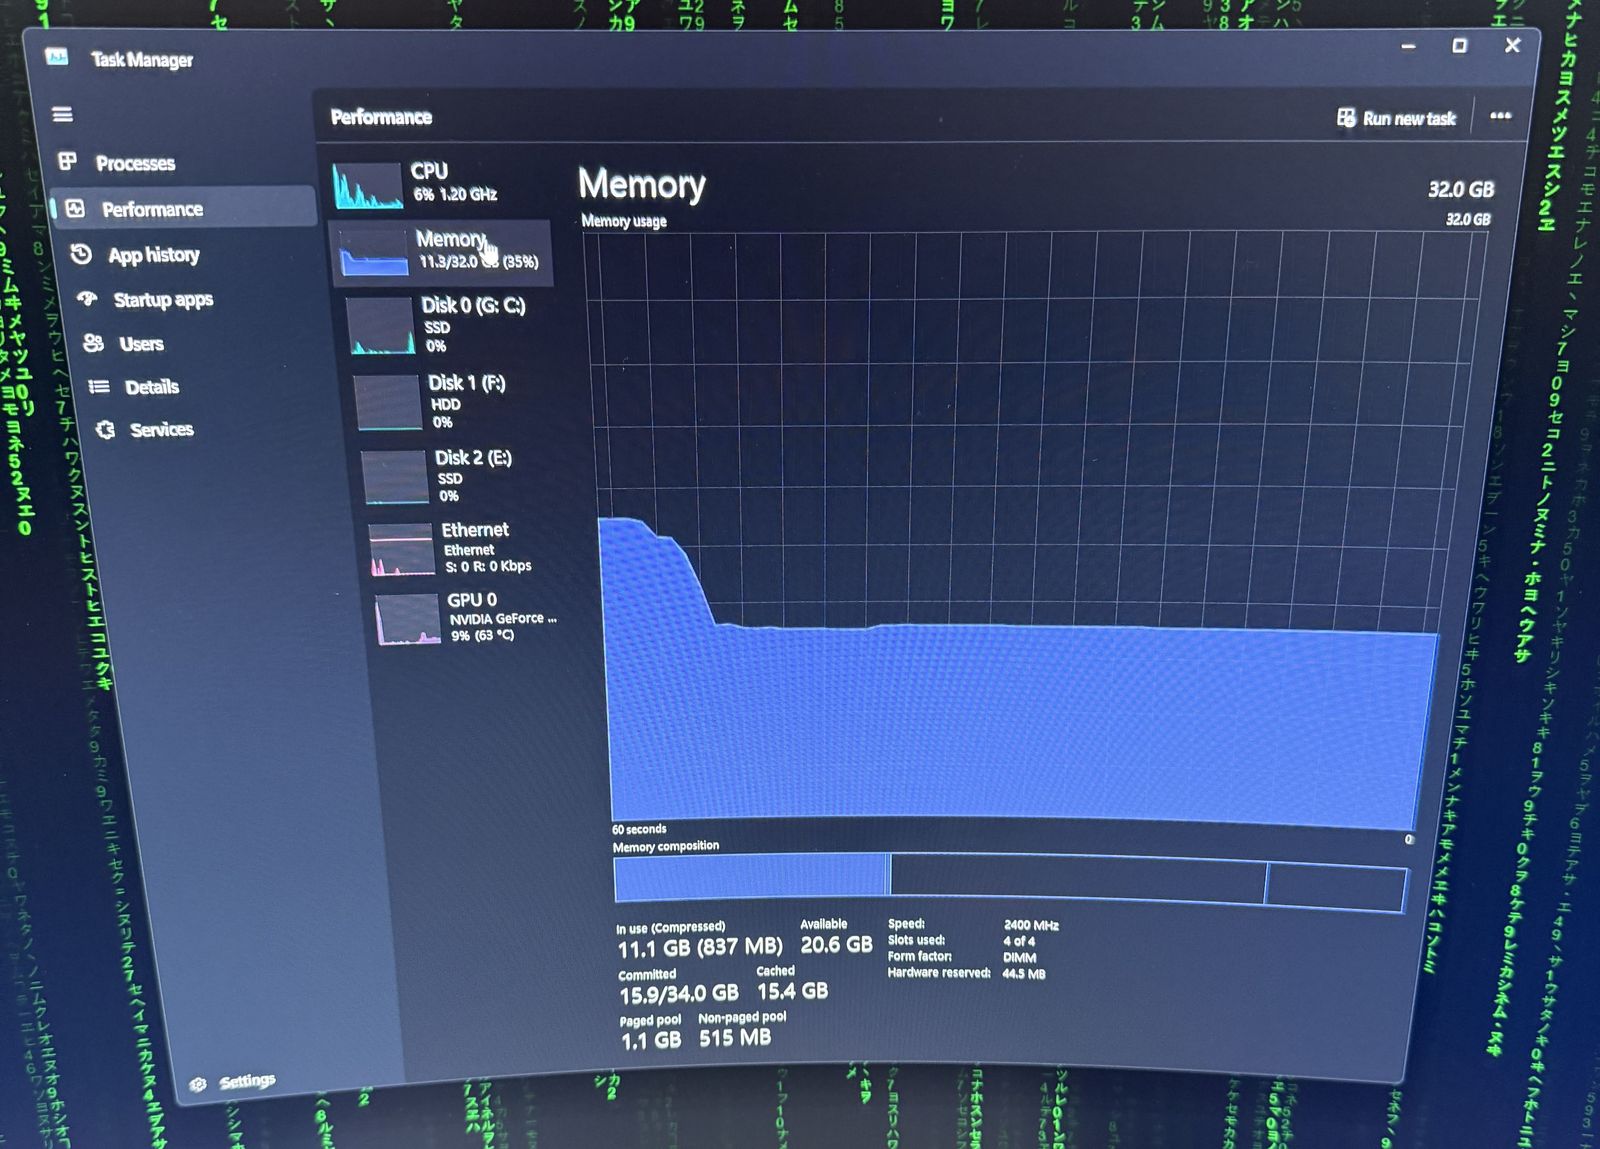Show the Details page

152,387
